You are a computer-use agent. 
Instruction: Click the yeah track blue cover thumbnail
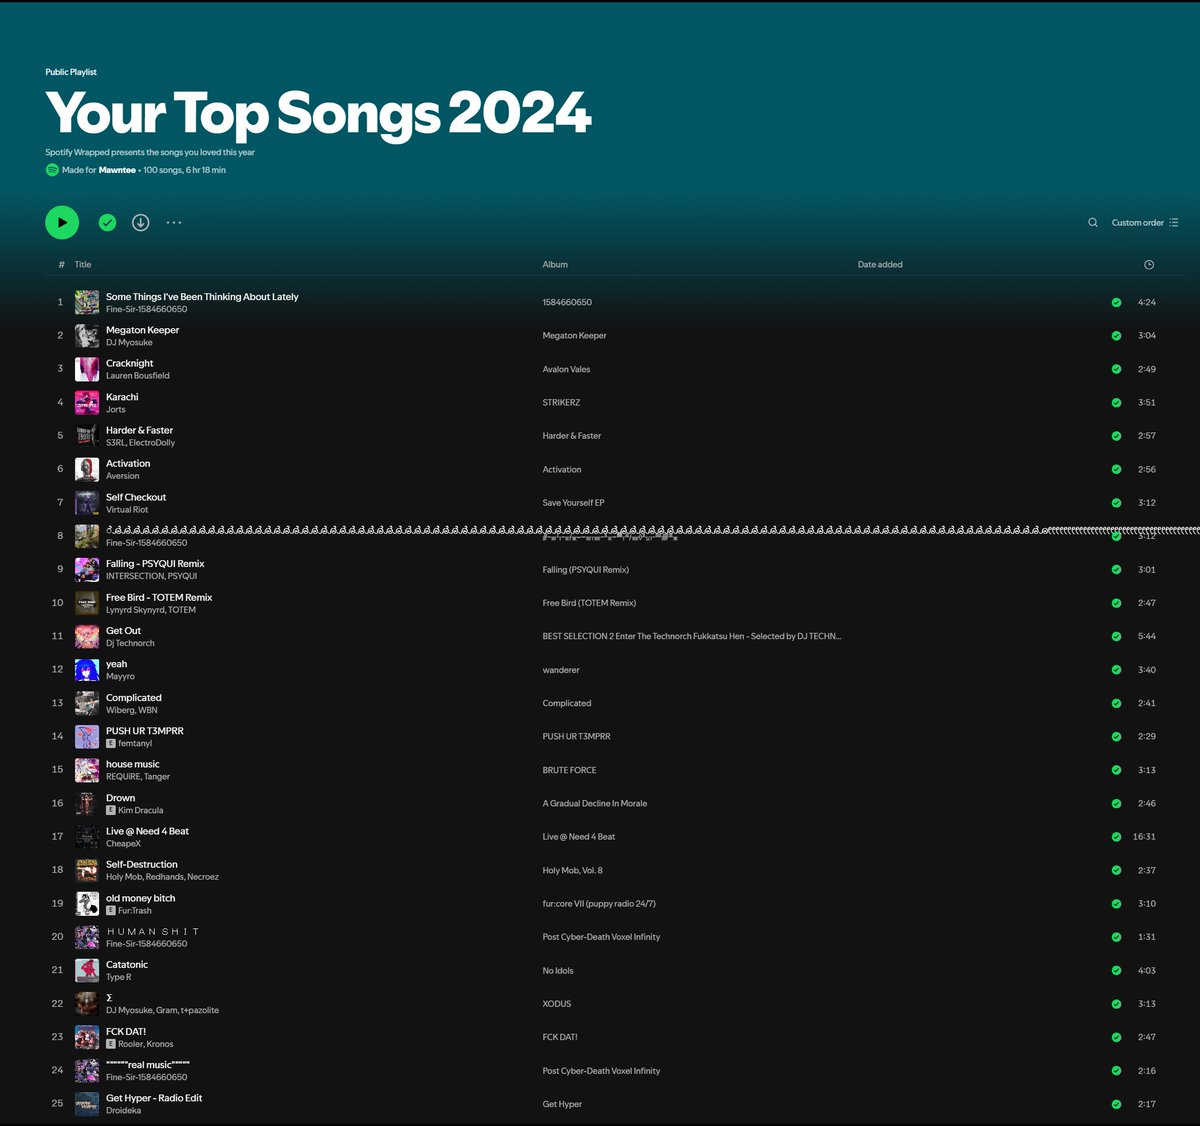87,669
